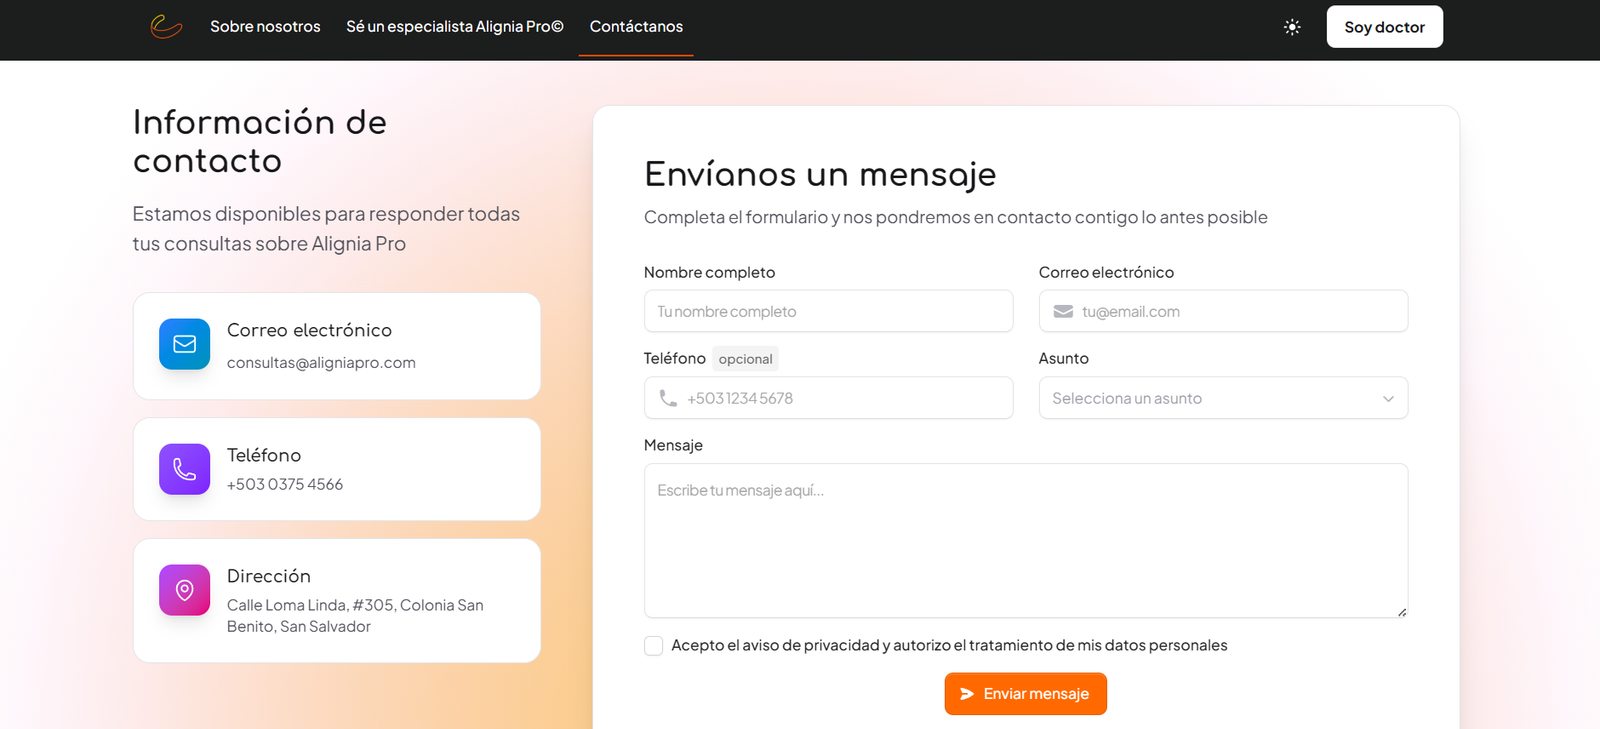Open the Selecciona un asunto dropdown
Viewport: 1600px width, 729px height.
tap(1223, 398)
